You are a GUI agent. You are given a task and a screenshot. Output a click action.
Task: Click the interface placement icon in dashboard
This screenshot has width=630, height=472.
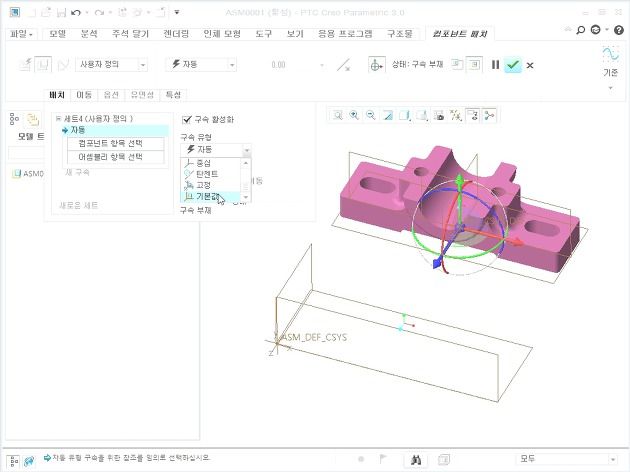click(x=26, y=64)
